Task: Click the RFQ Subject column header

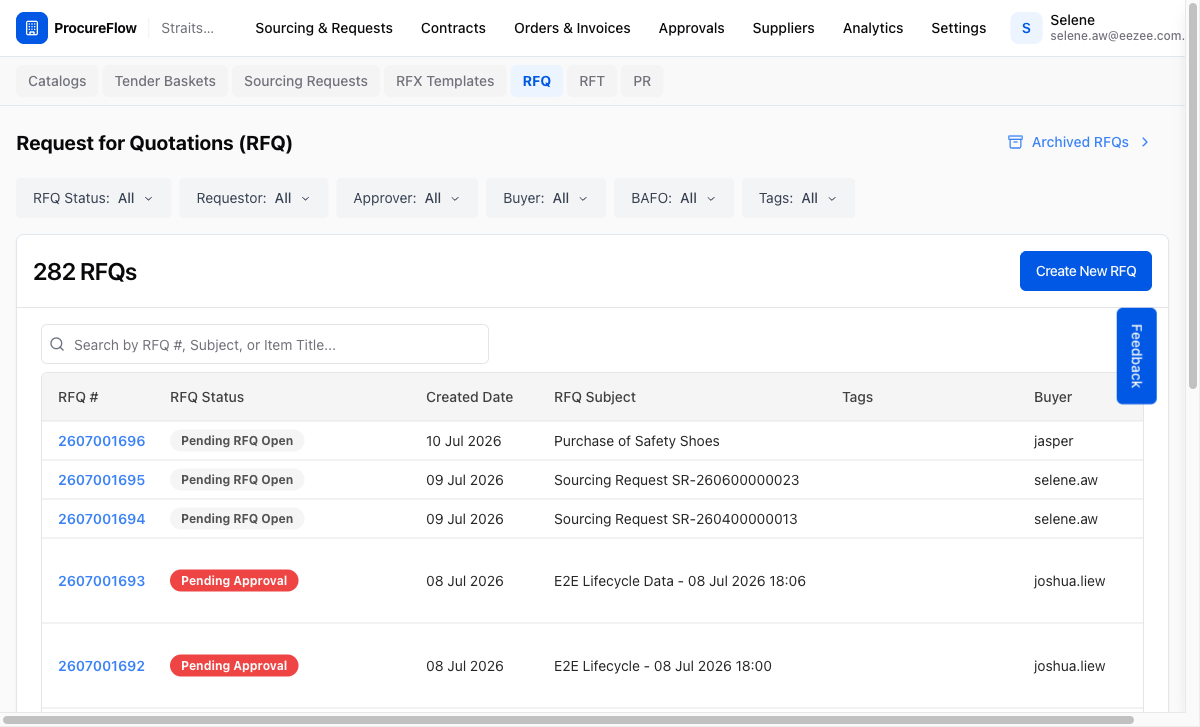Action: coord(595,397)
